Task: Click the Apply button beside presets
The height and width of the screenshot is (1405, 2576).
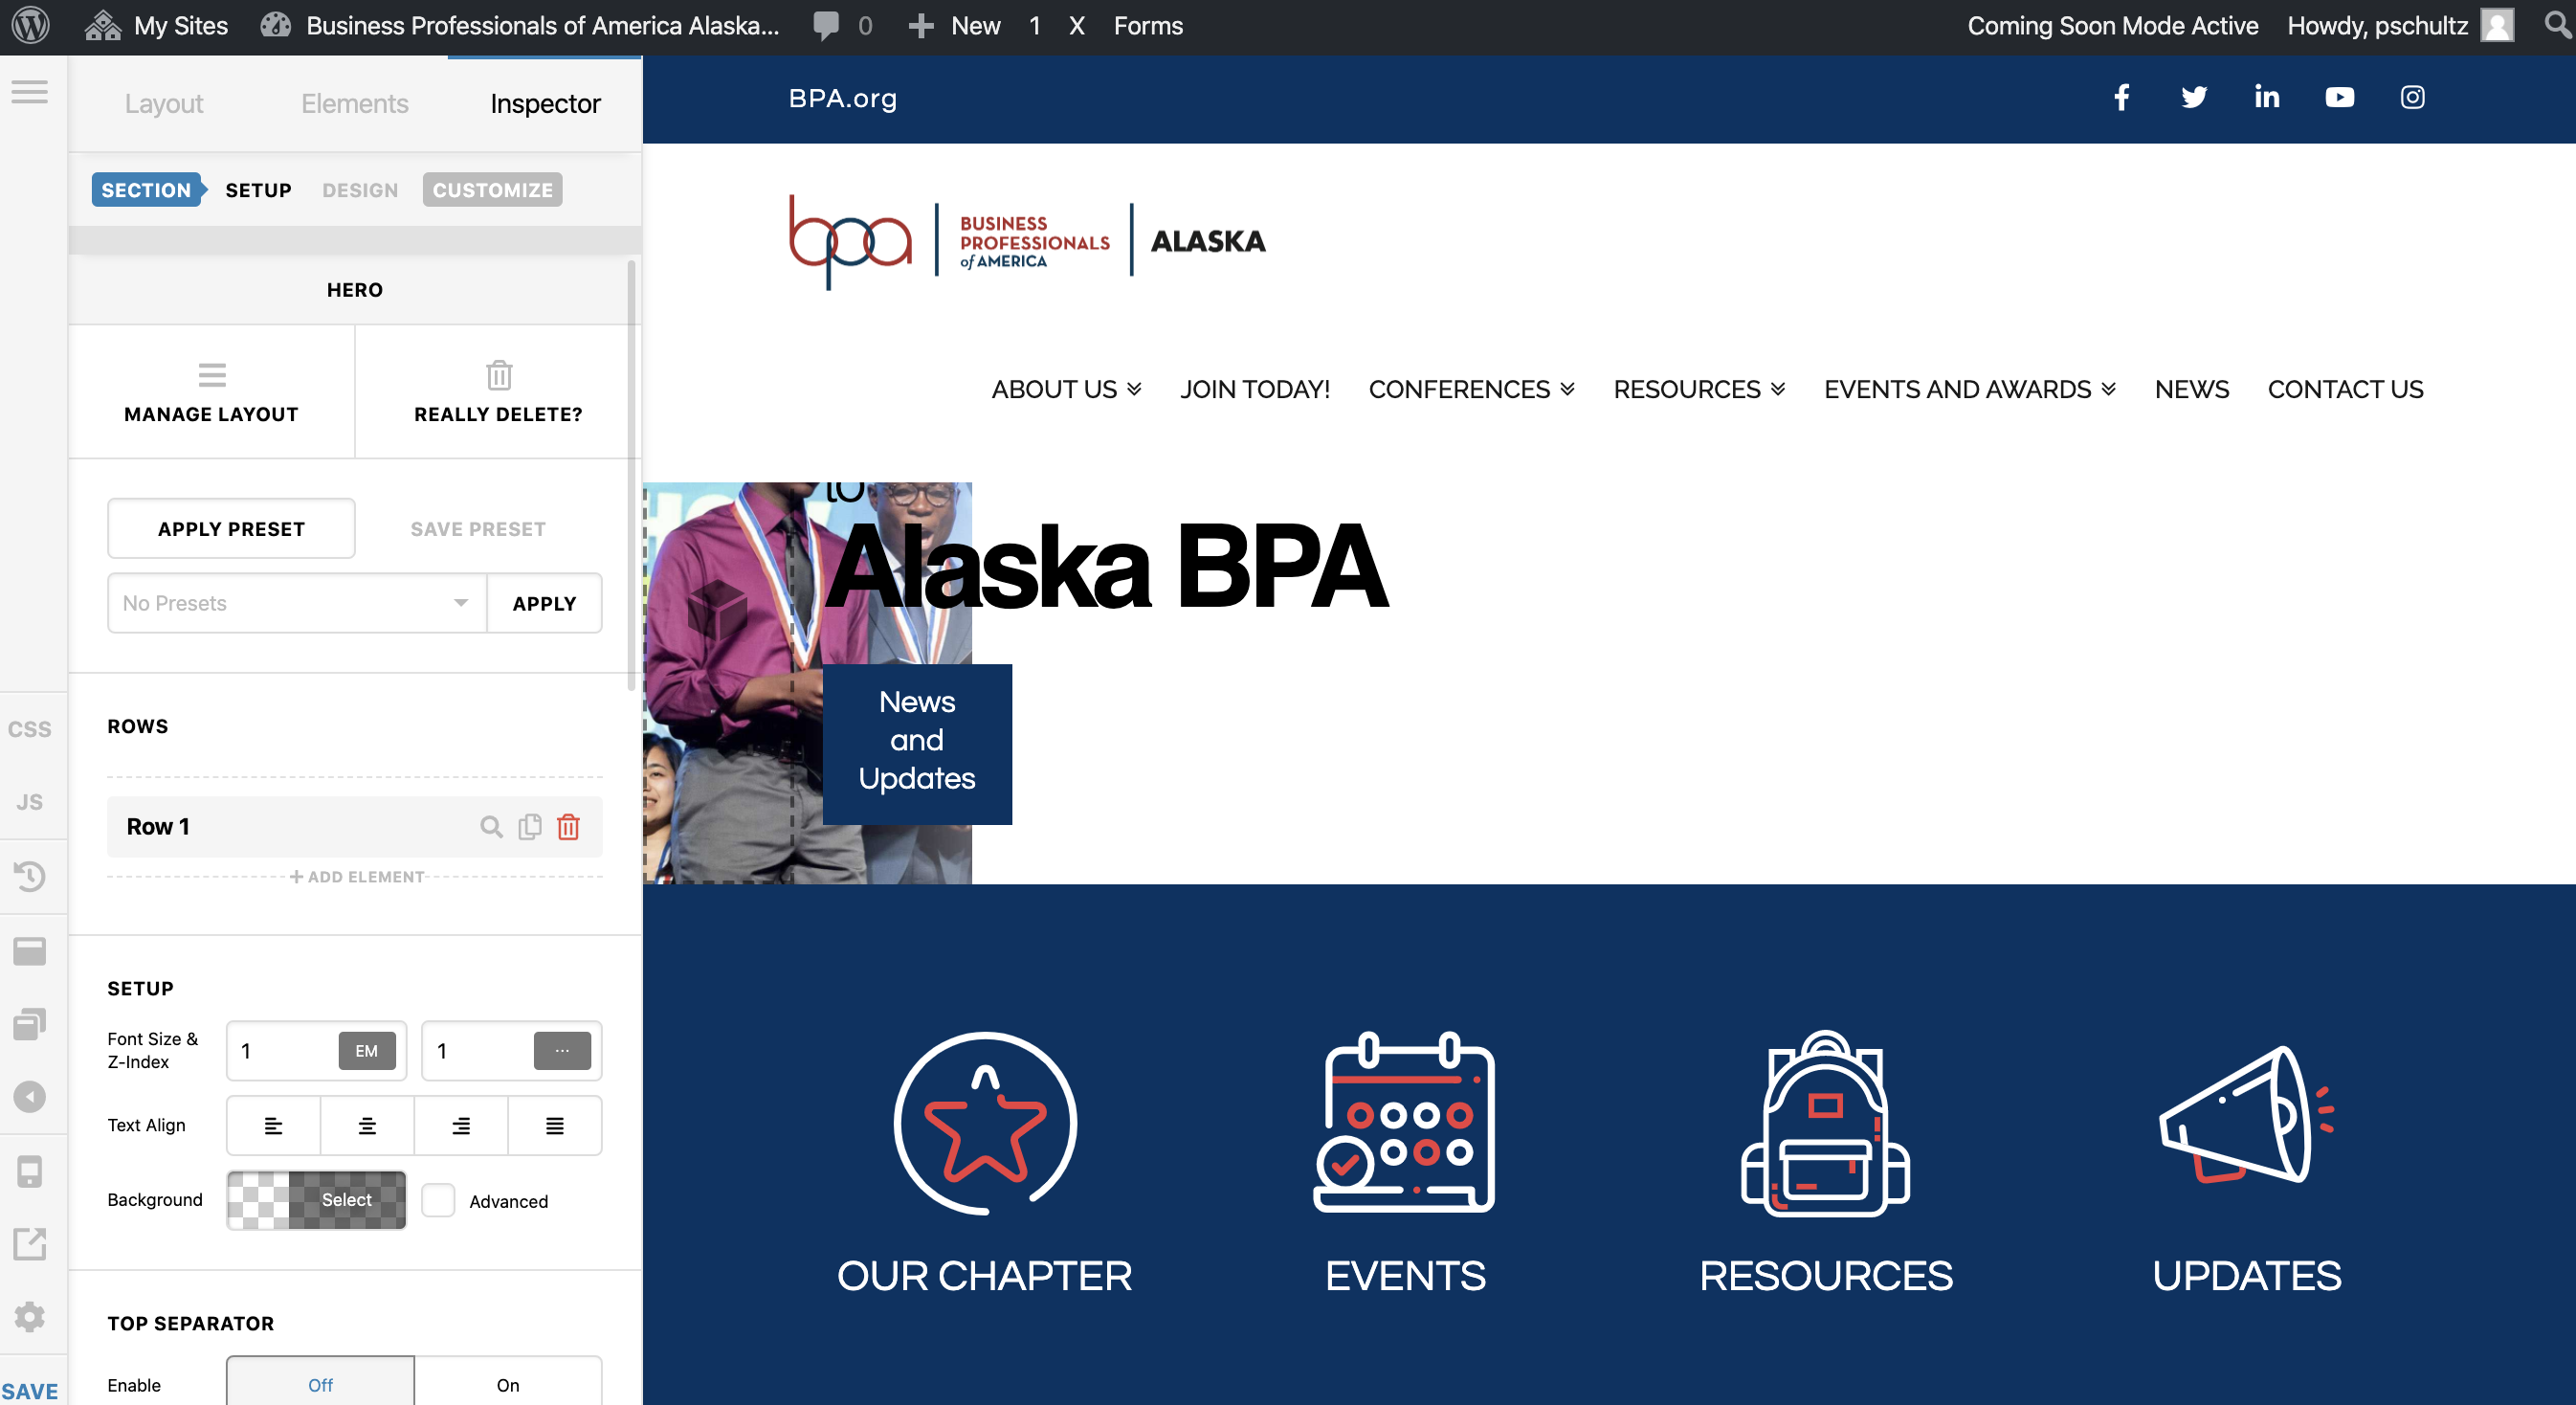Action: 544,603
